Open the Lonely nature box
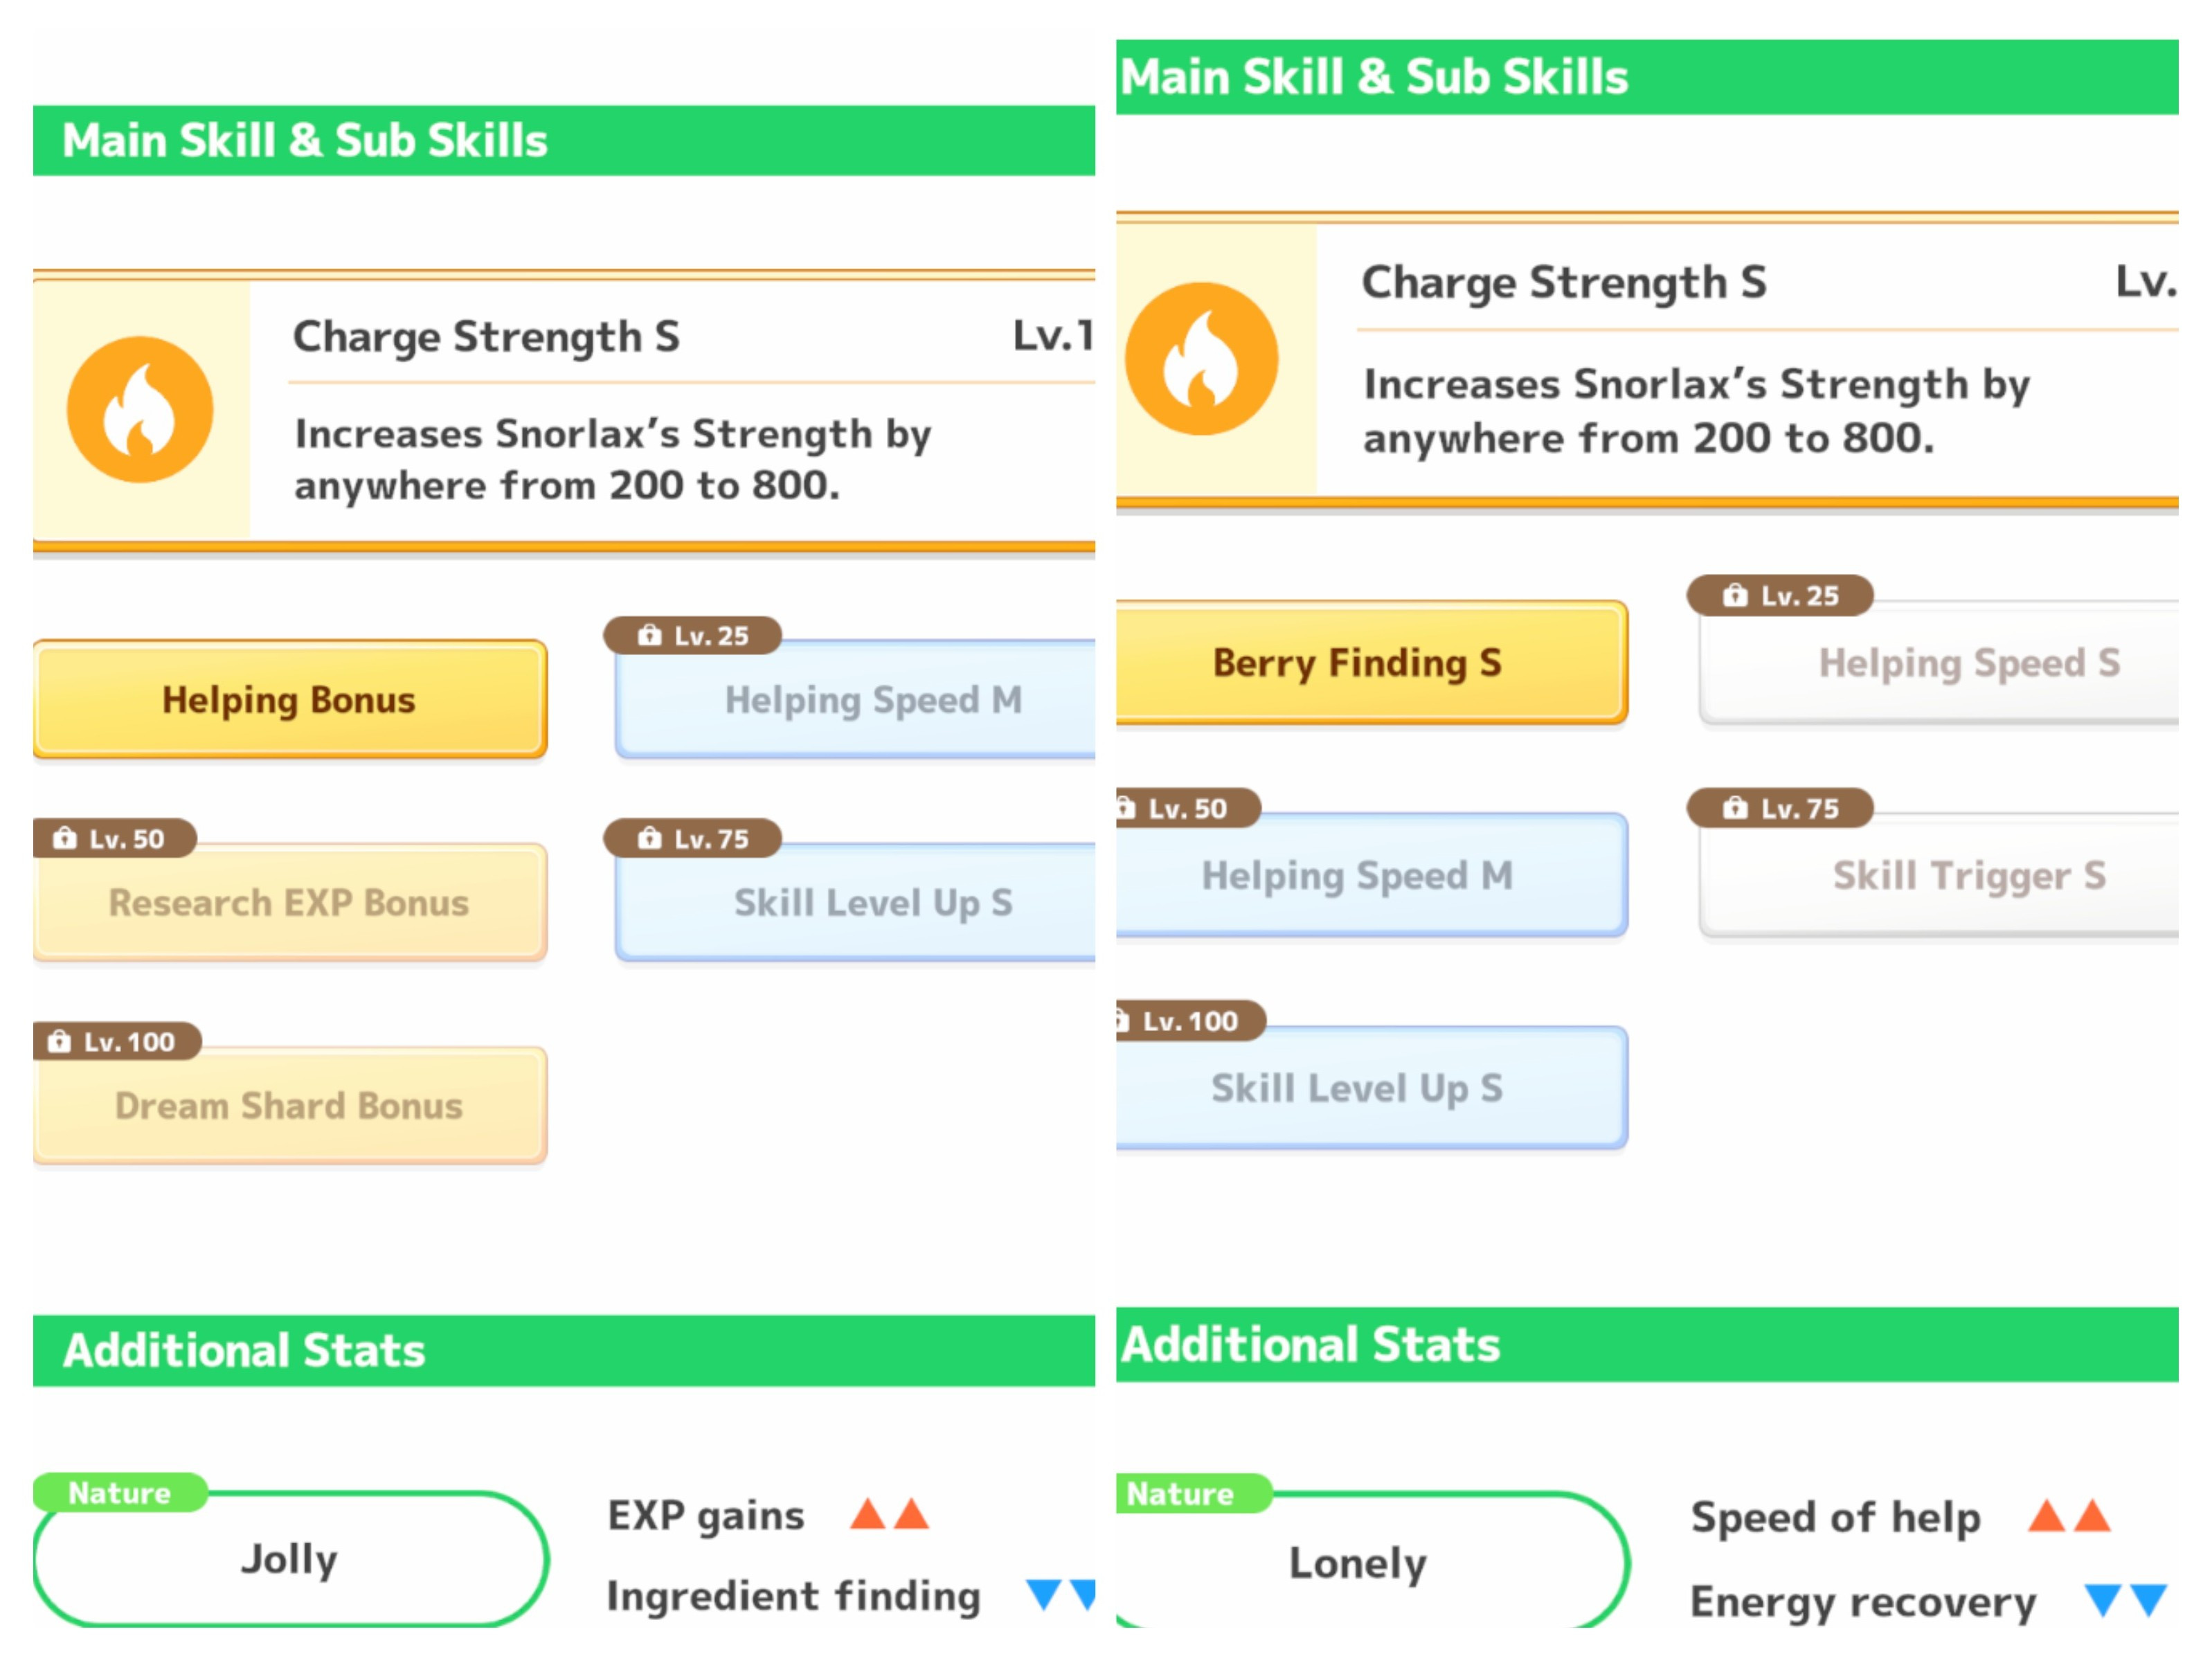 (x=1371, y=1560)
